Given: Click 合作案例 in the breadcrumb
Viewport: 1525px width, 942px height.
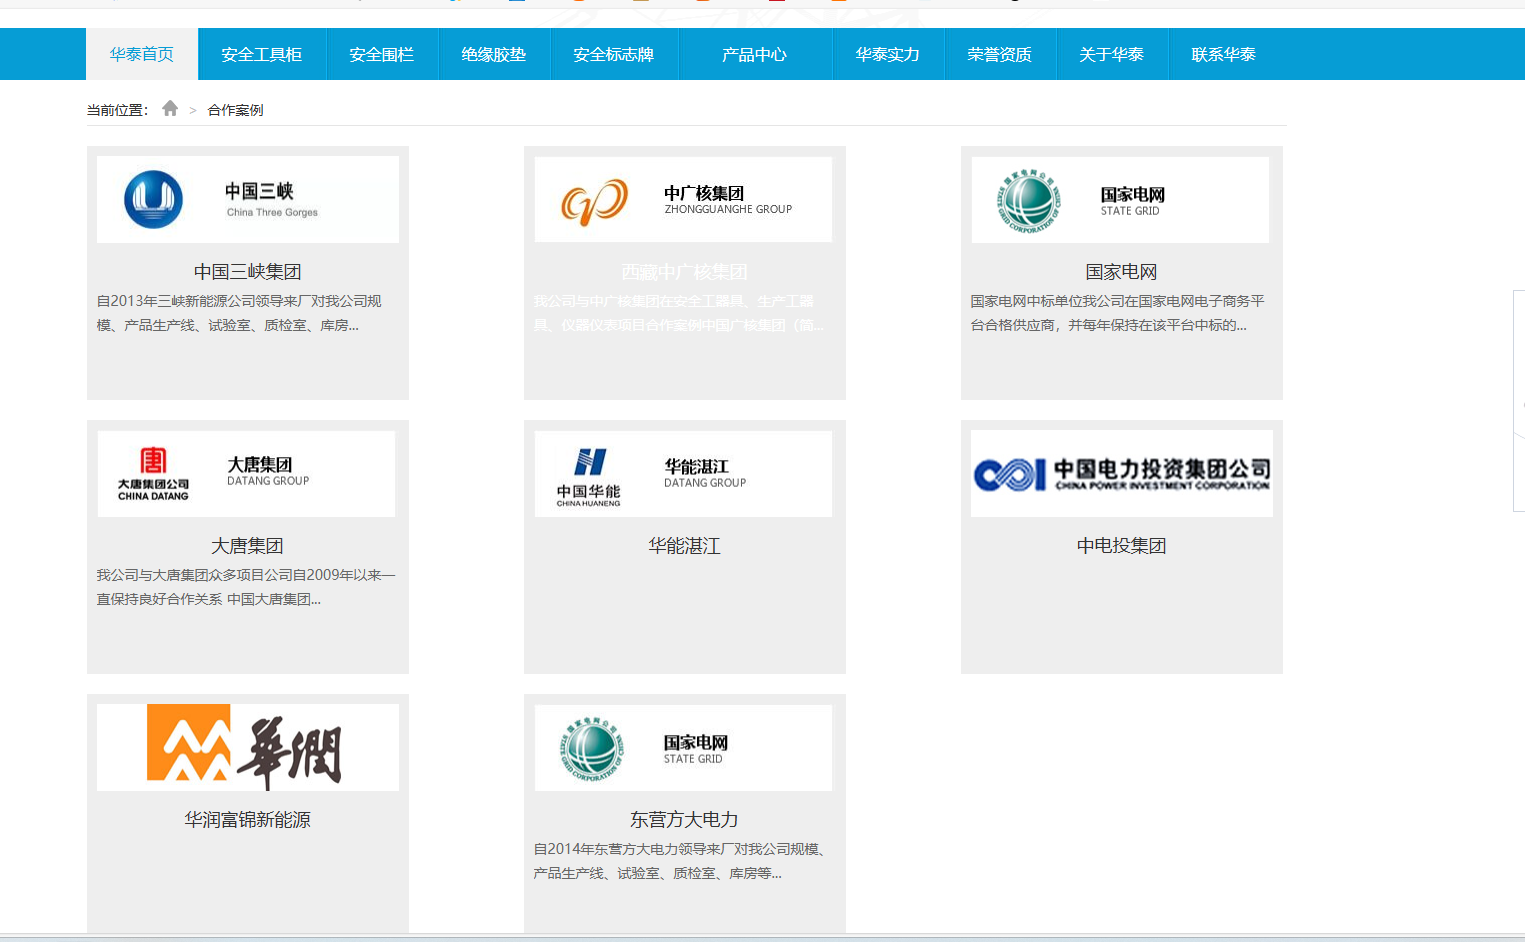Looking at the screenshot, I should pyautogui.click(x=235, y=110).
